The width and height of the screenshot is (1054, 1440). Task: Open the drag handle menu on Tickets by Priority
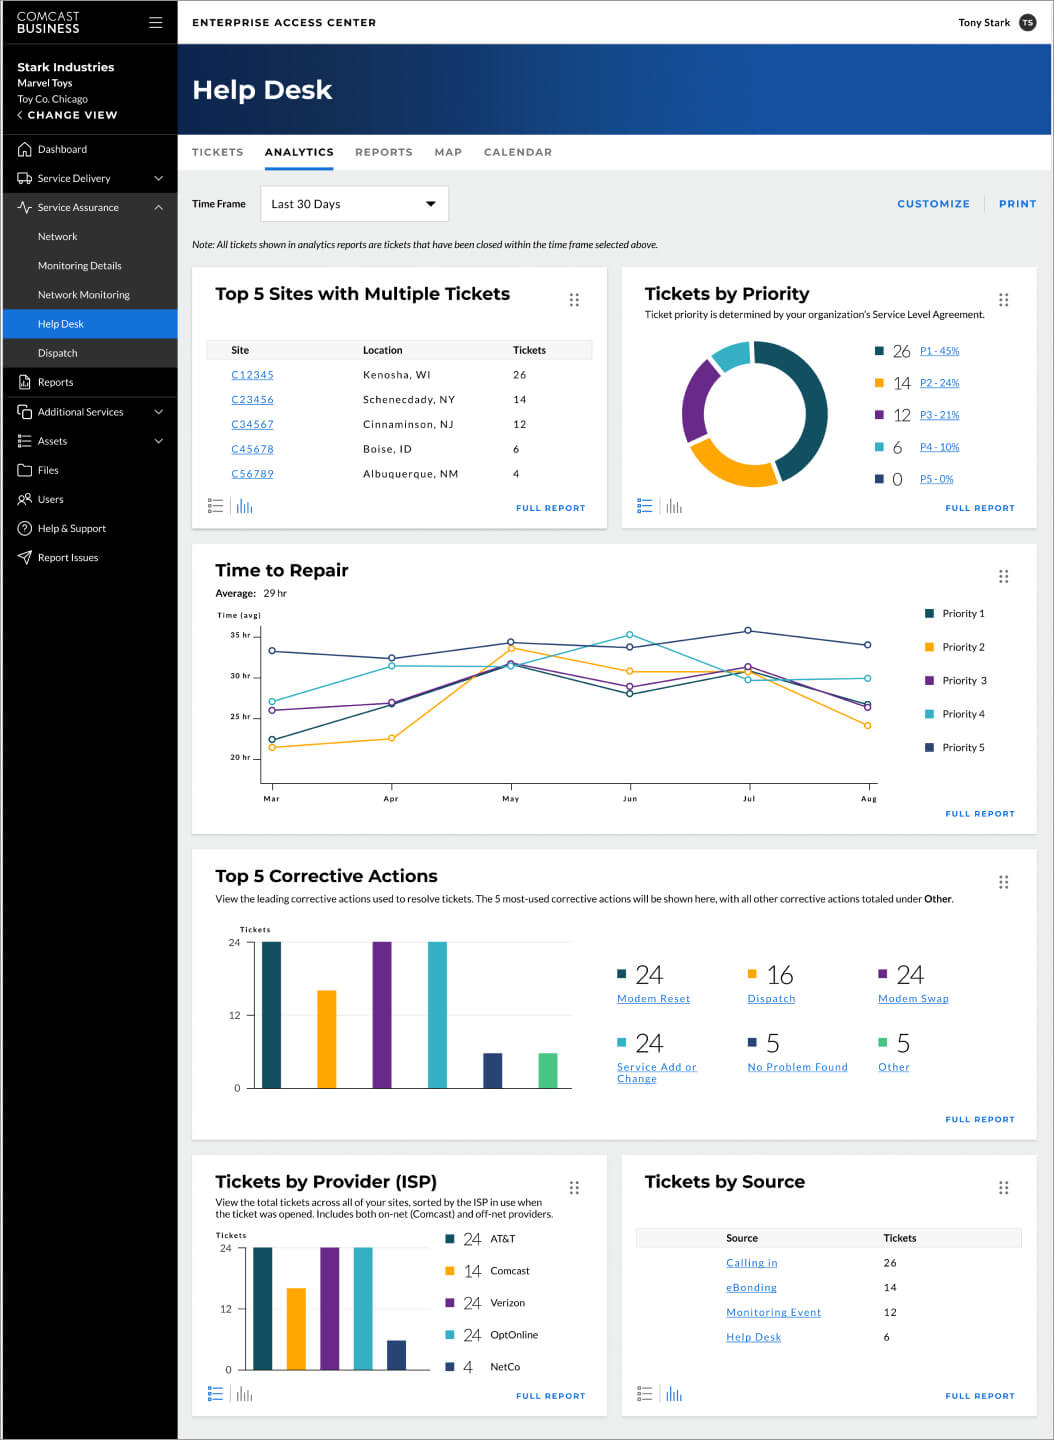pyautogui.click(x=1003, y=300)
